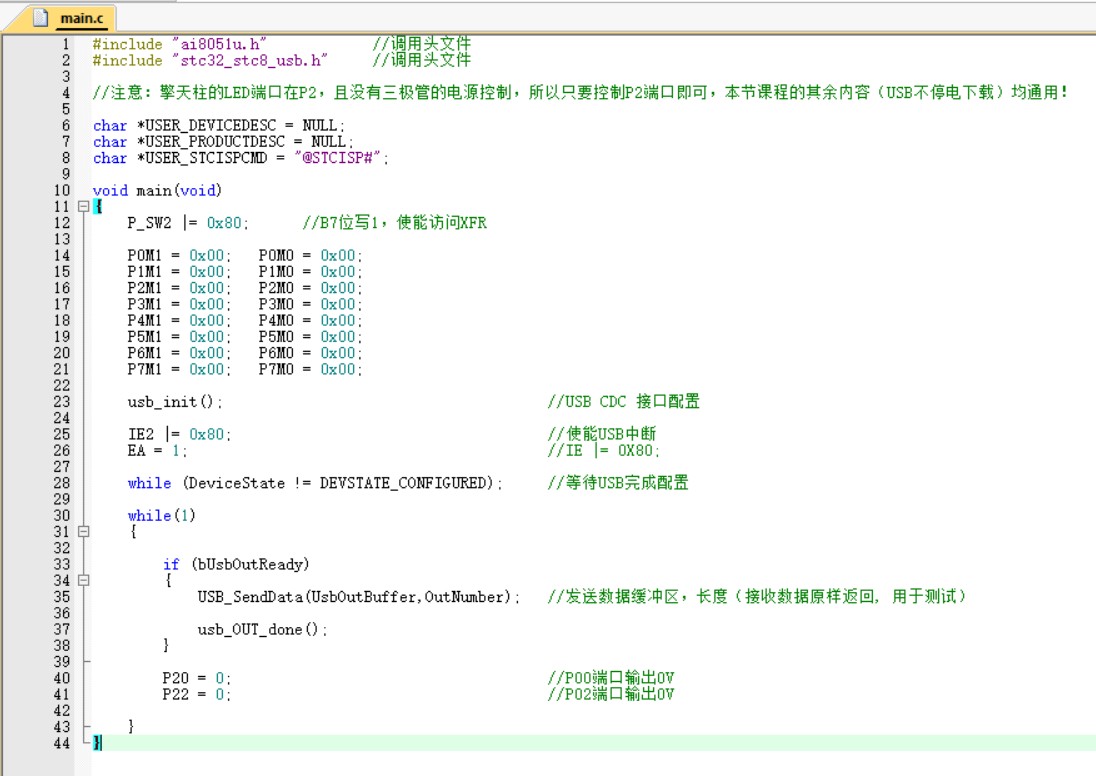Click the IE2 |= 0x80 statement
Screen dimensions: 1096x776
point(179,434)
